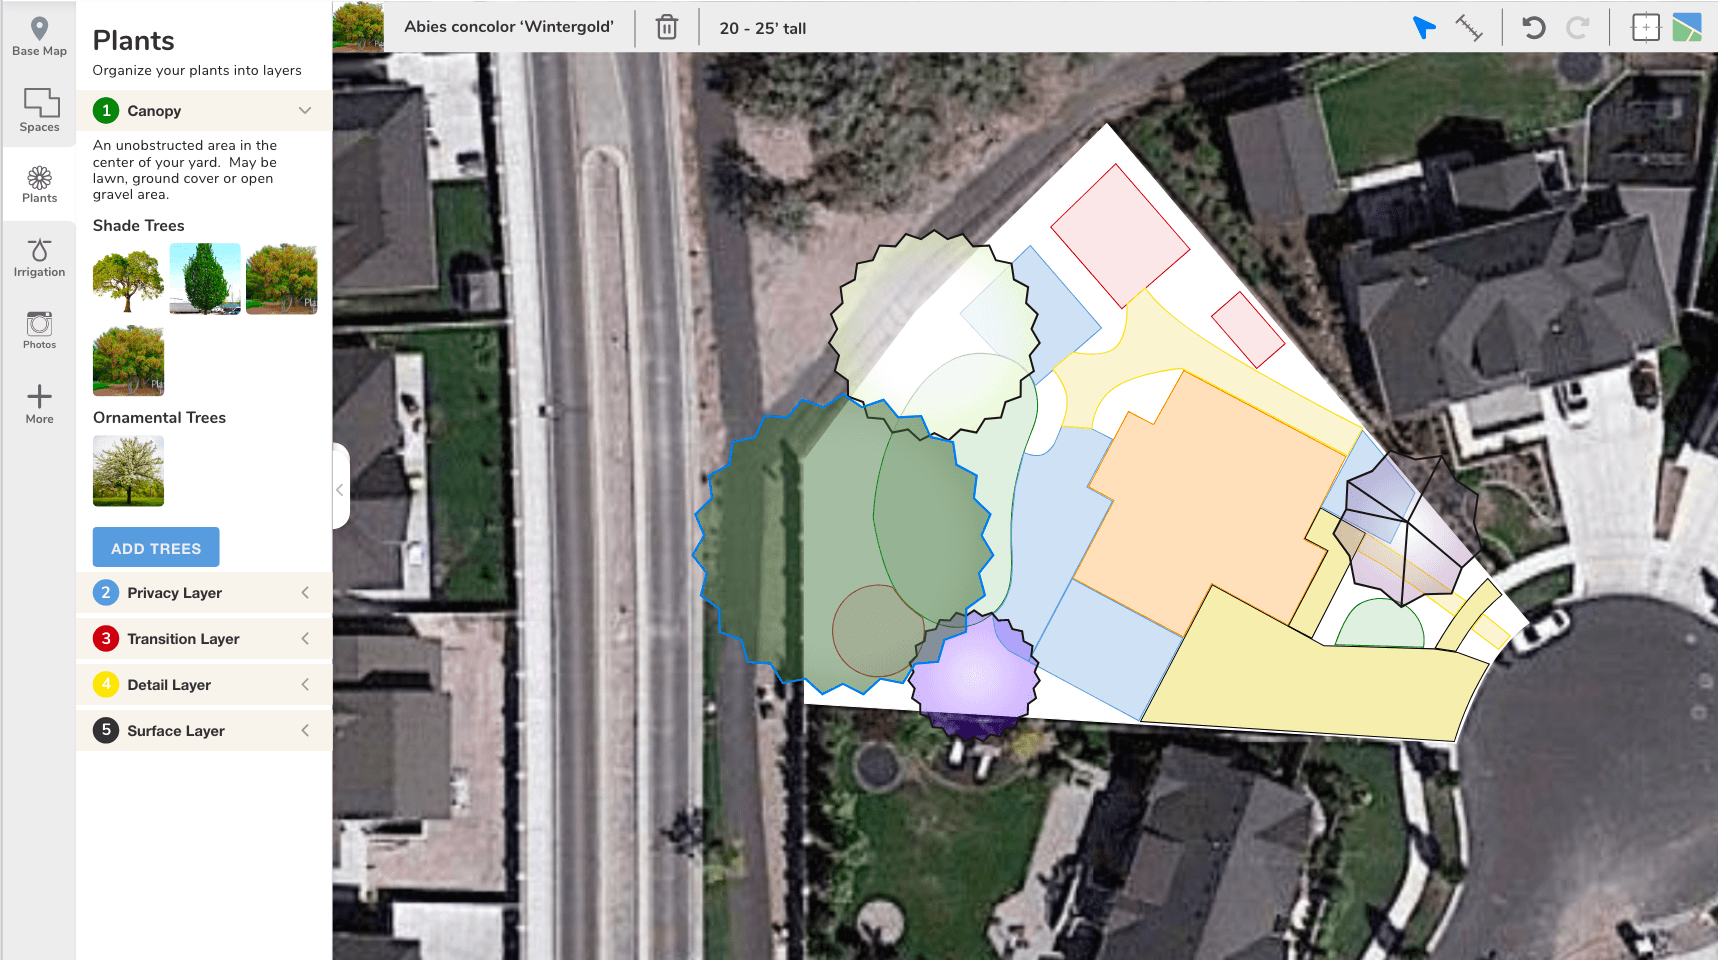The width and height of the screenshot is (1718, 960).
Task: Open the More menu in sidebar
Action: click(39, 404)
